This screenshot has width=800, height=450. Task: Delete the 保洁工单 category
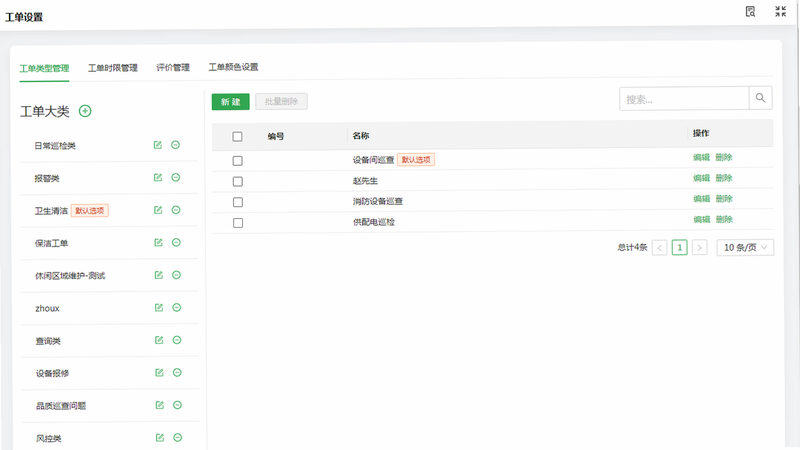pyautogui.click(x=176, y=242)
